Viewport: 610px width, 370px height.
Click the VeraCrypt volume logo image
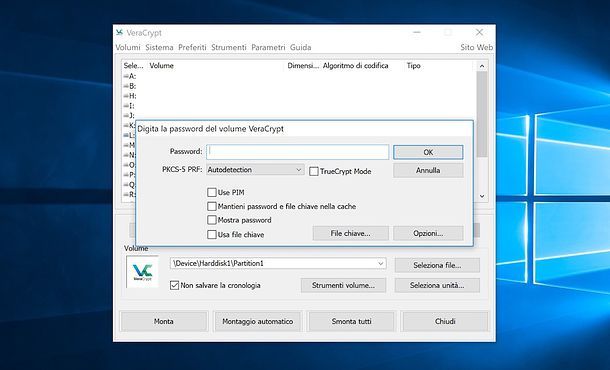142,272
